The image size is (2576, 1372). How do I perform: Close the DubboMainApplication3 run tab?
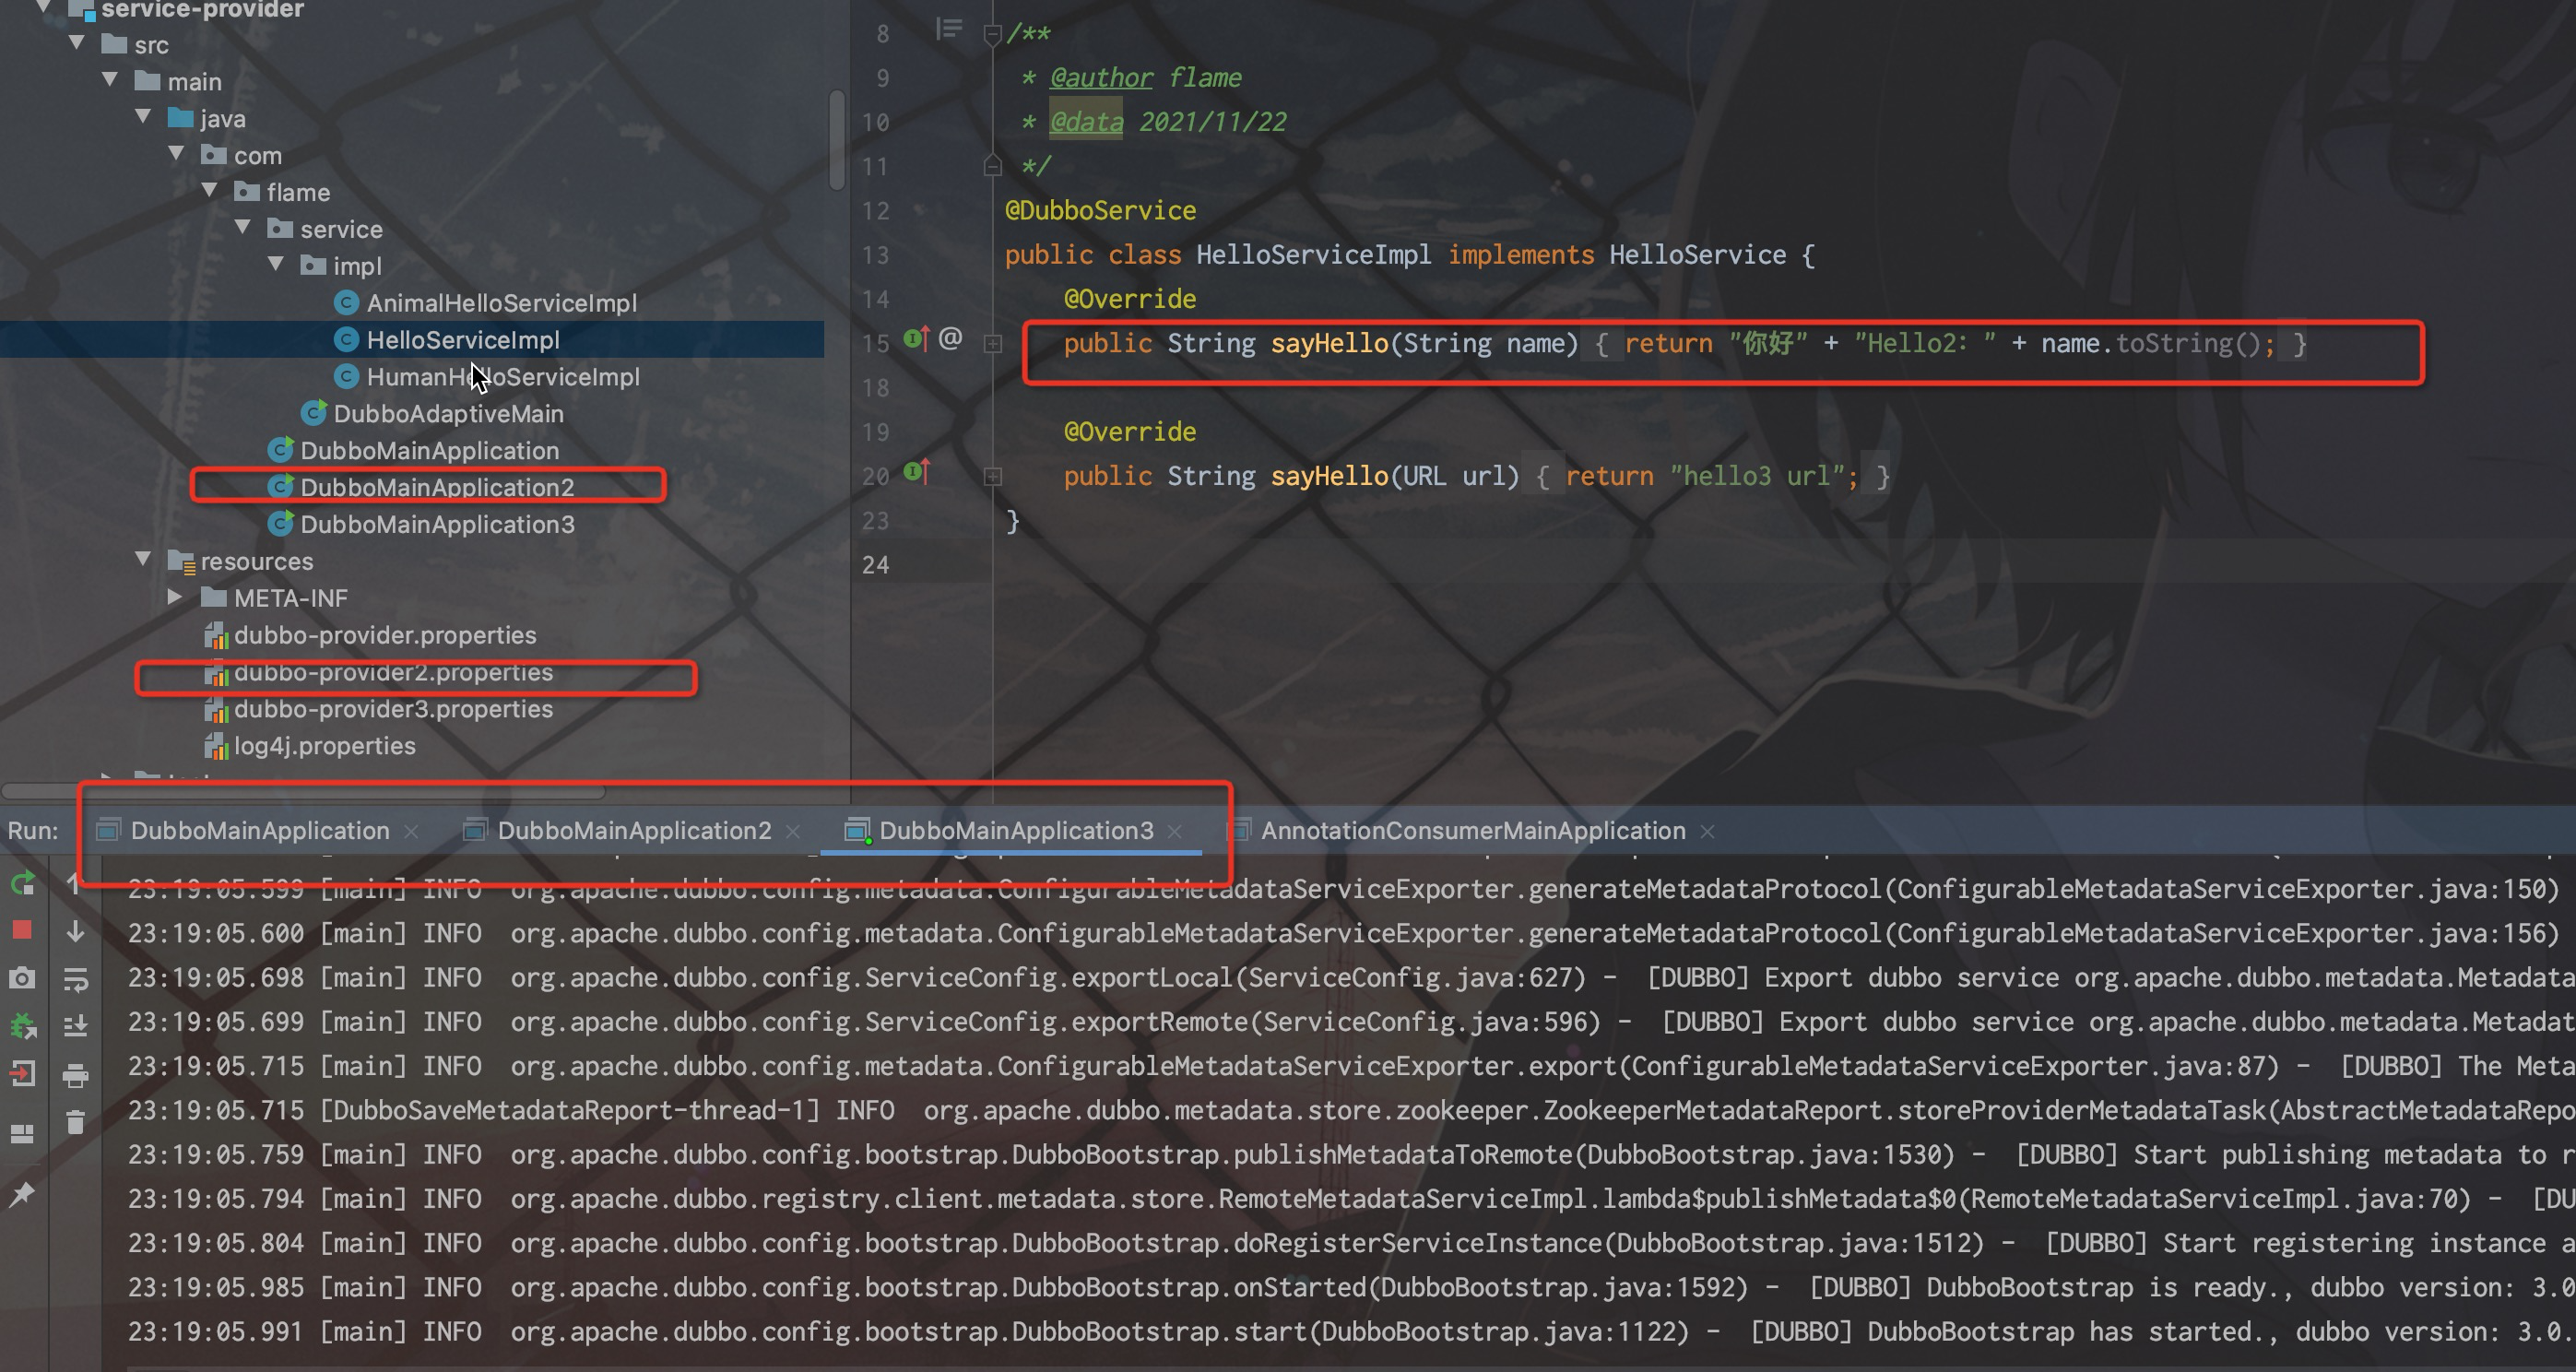[x=1176, y=831]
